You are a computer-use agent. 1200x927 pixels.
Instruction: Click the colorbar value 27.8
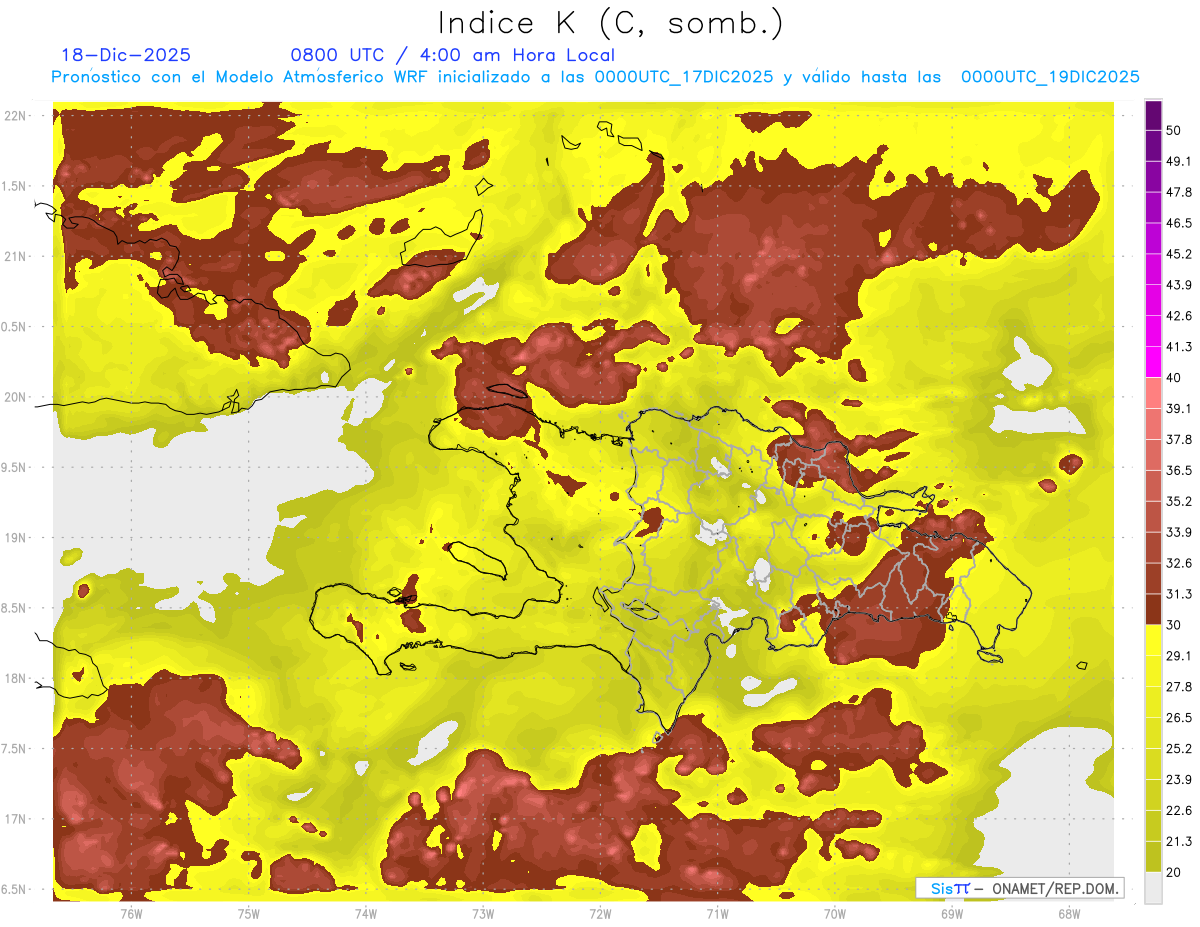coord(1180,686)
